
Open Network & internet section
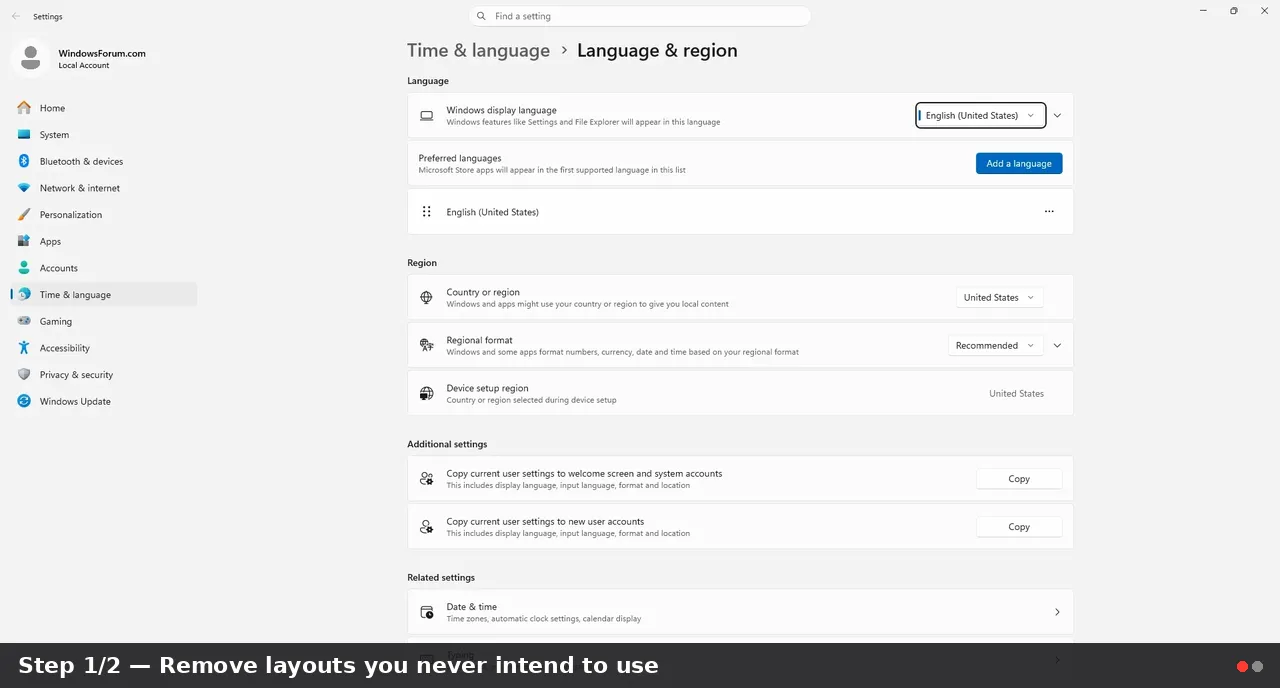104,188
